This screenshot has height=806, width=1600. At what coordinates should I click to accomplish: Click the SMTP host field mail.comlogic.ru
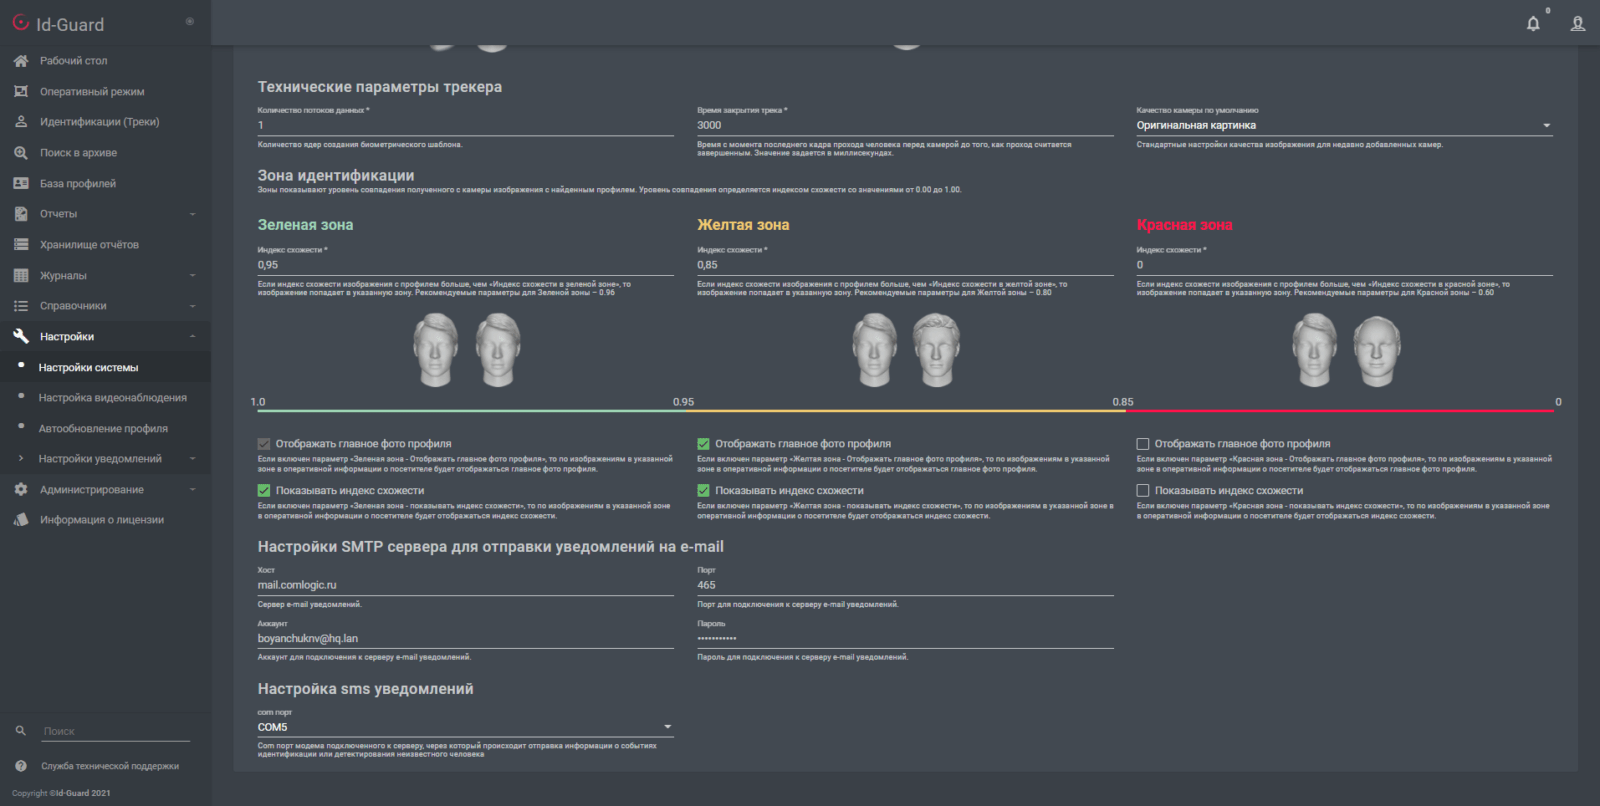pyautogui.click(x=465, y=585)
